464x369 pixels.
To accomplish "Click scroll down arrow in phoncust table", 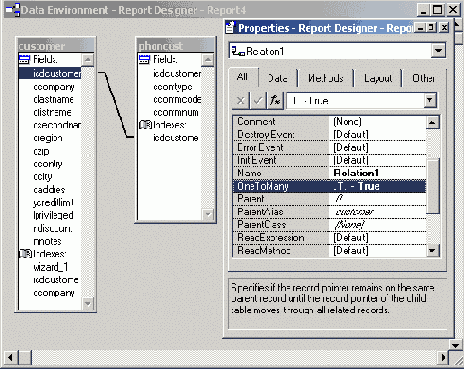I will click(208, 214).
